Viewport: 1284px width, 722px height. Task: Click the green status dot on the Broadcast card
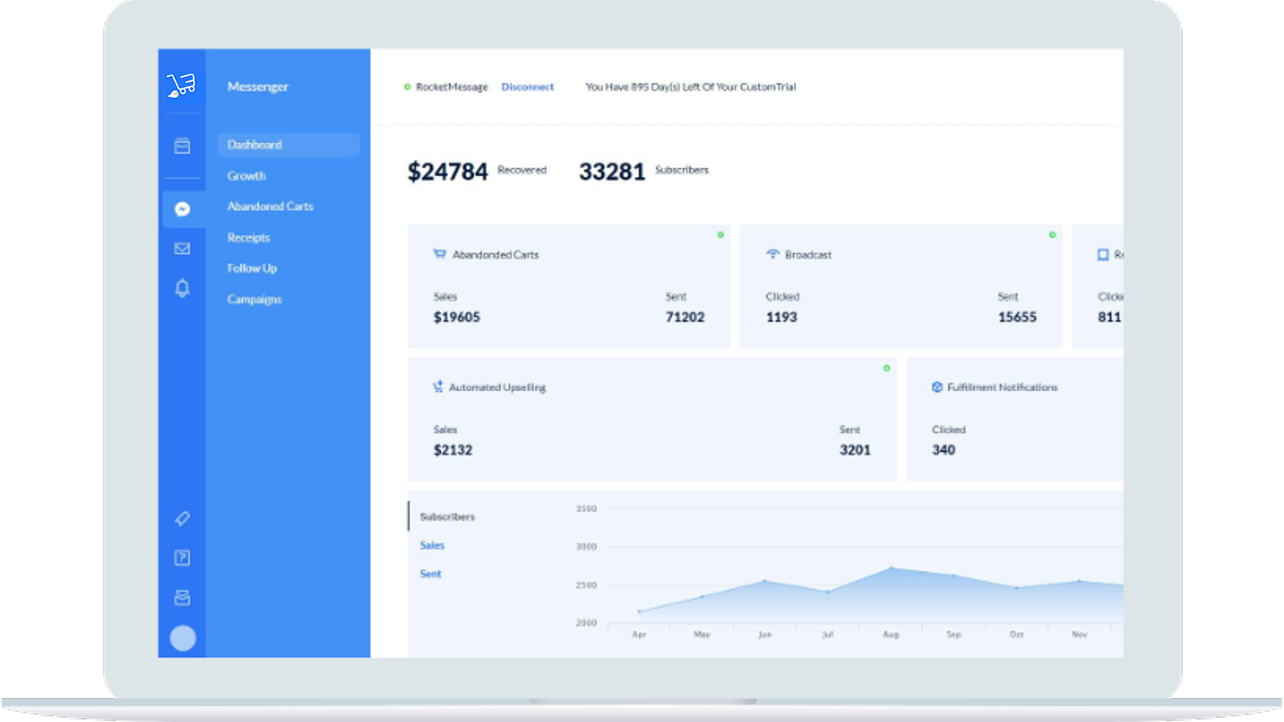[1052, 234]
